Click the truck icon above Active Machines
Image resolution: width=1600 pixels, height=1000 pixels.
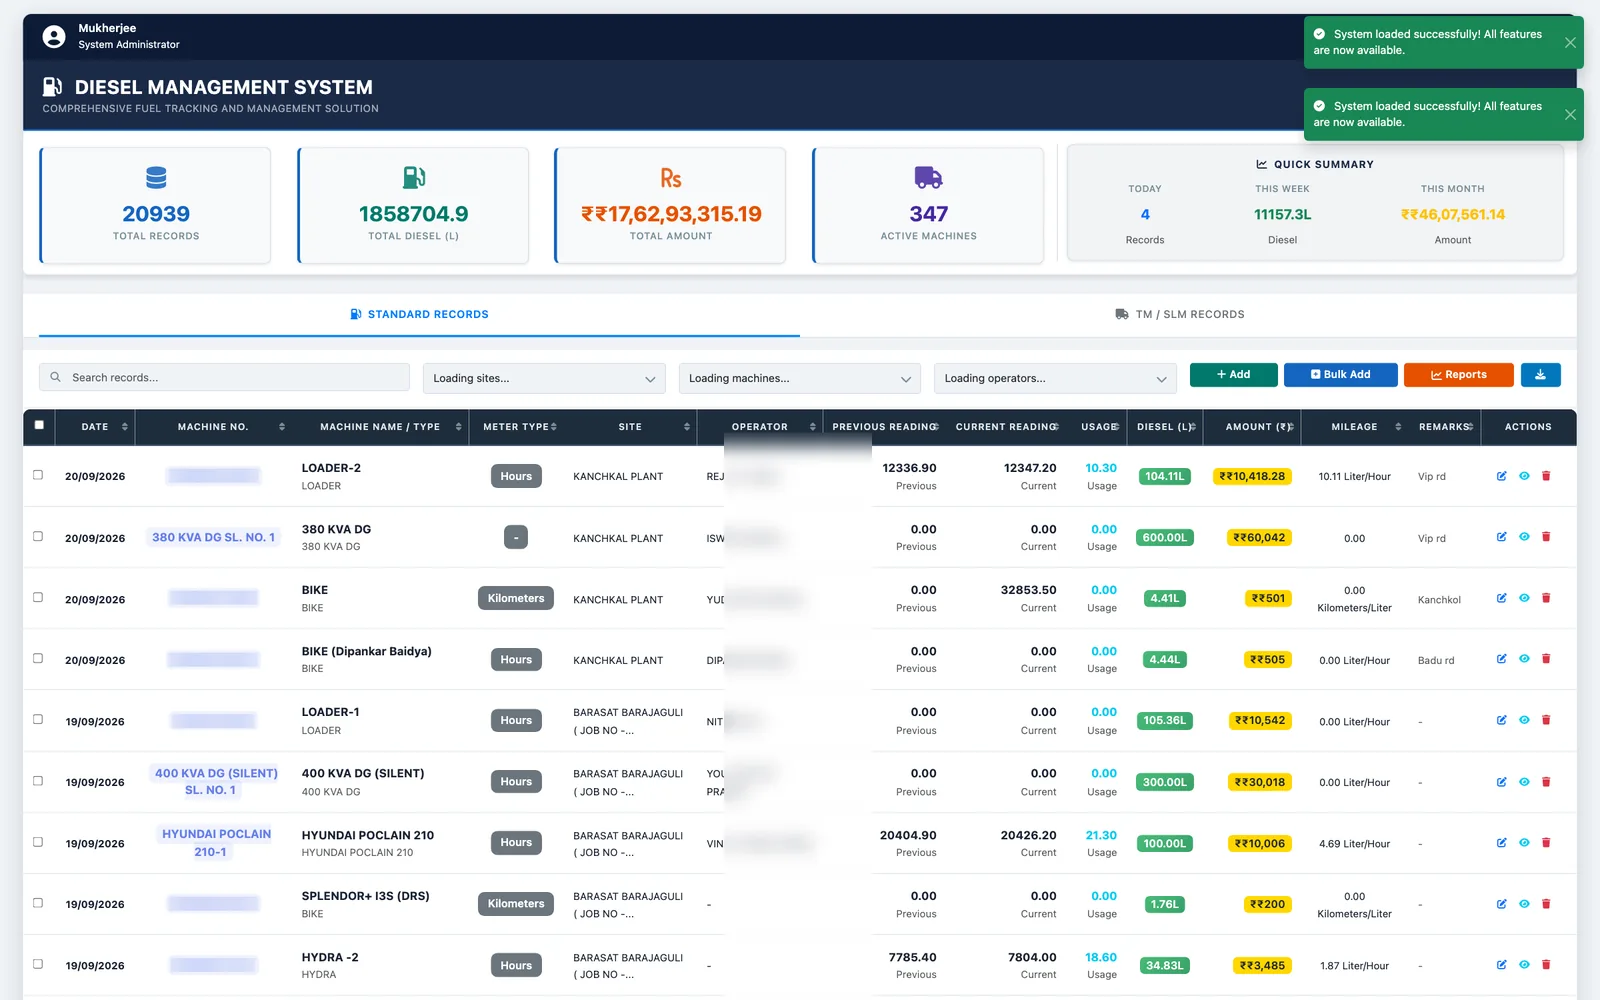tap(929, 178)
